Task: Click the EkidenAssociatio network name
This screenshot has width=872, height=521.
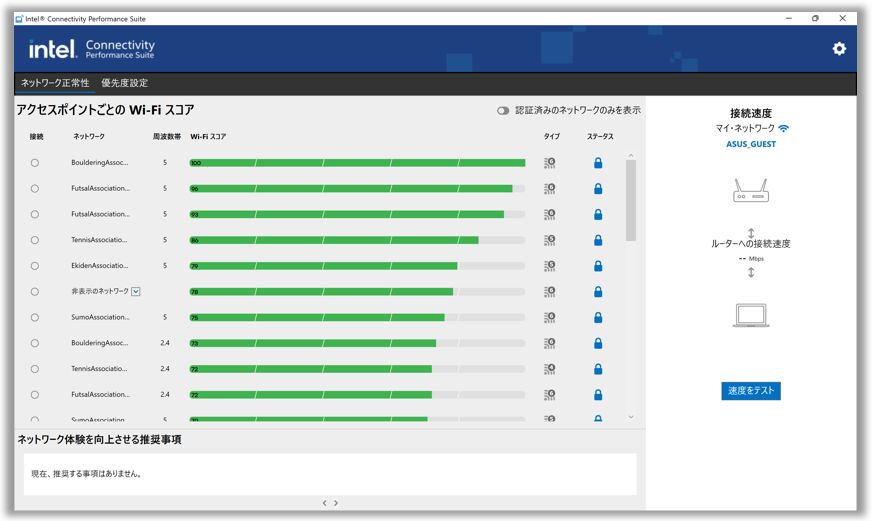Action: [100, 266]
